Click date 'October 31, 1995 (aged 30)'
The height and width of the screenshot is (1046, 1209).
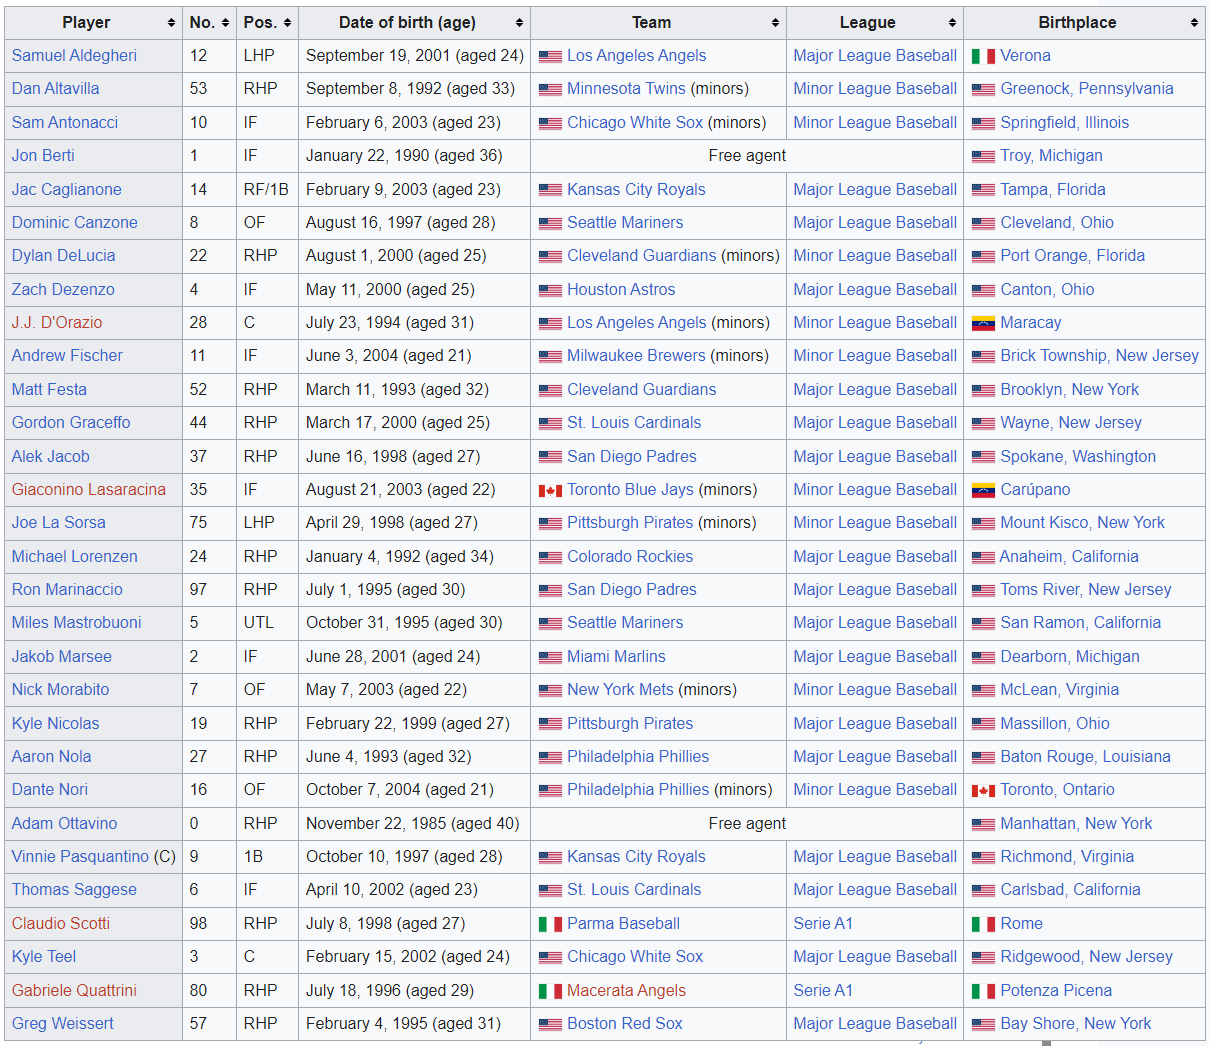(404, 623)
